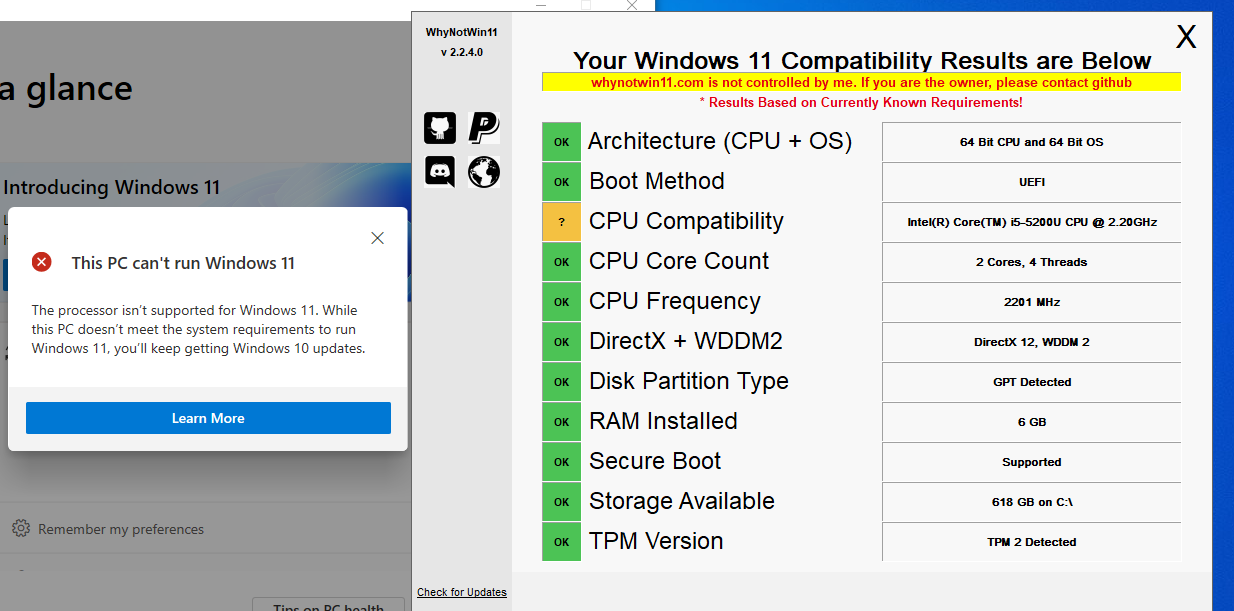Click the Introducing Windows 11 heading
The height and width of the screenshot is (611, 1234).
pos(112,187)
